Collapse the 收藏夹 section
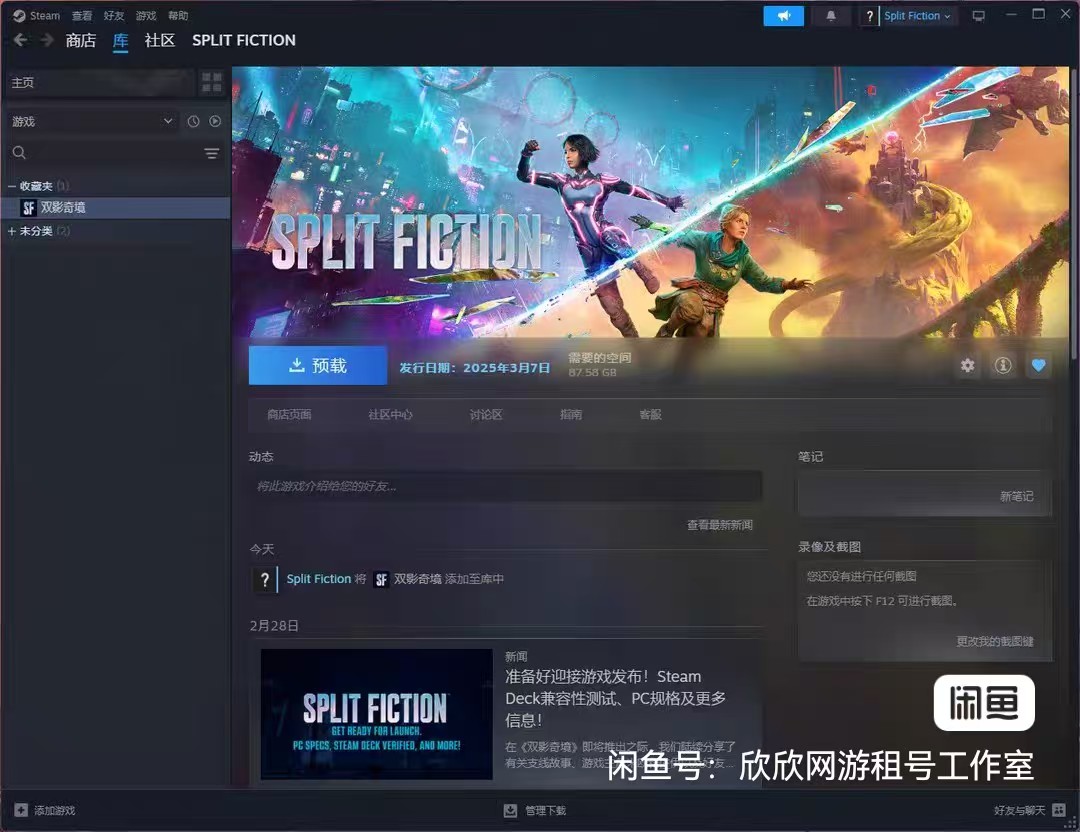 click(12, 186)
